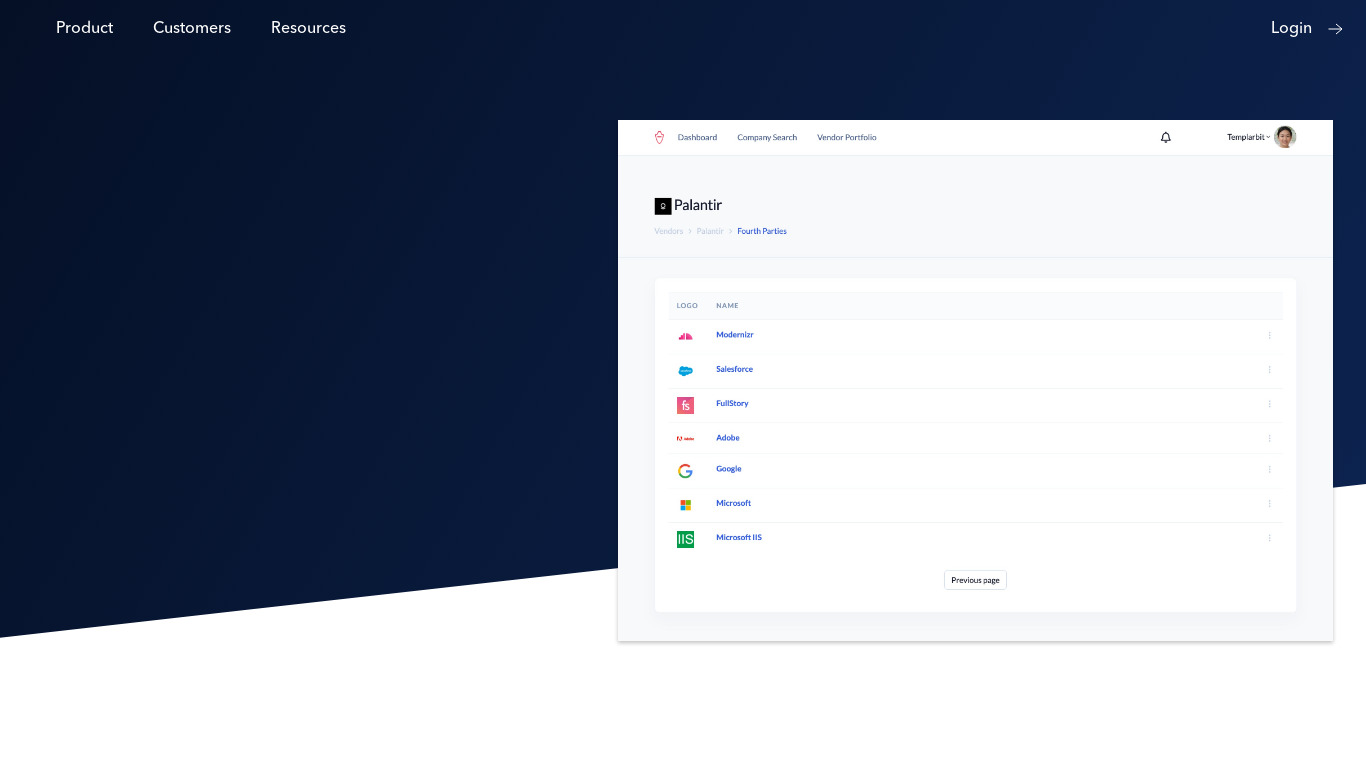The width and height of the screenshot is (1366, 768).
Task: Click the Salesforce cloud logo
Action: point(685,370)
